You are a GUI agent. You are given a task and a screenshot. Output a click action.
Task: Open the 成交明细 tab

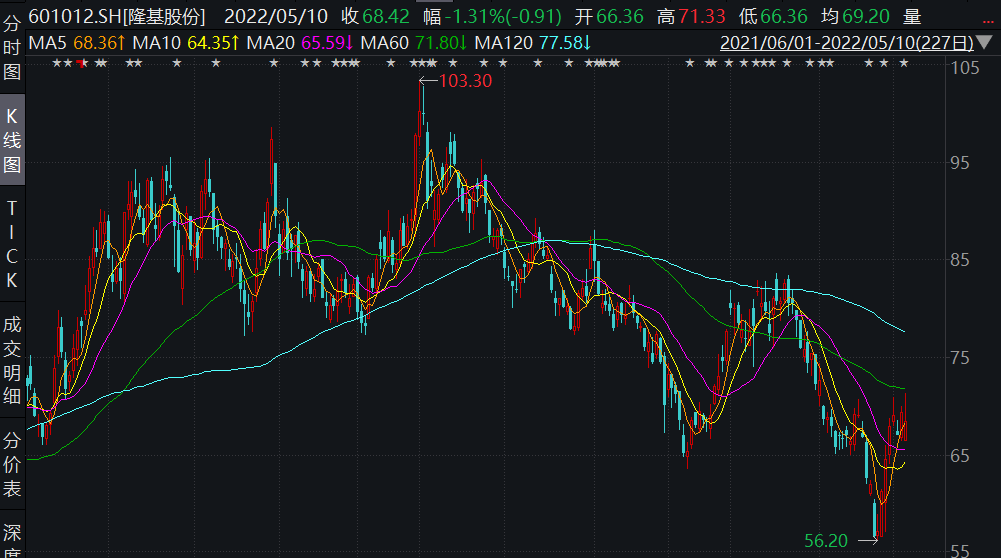12,359
